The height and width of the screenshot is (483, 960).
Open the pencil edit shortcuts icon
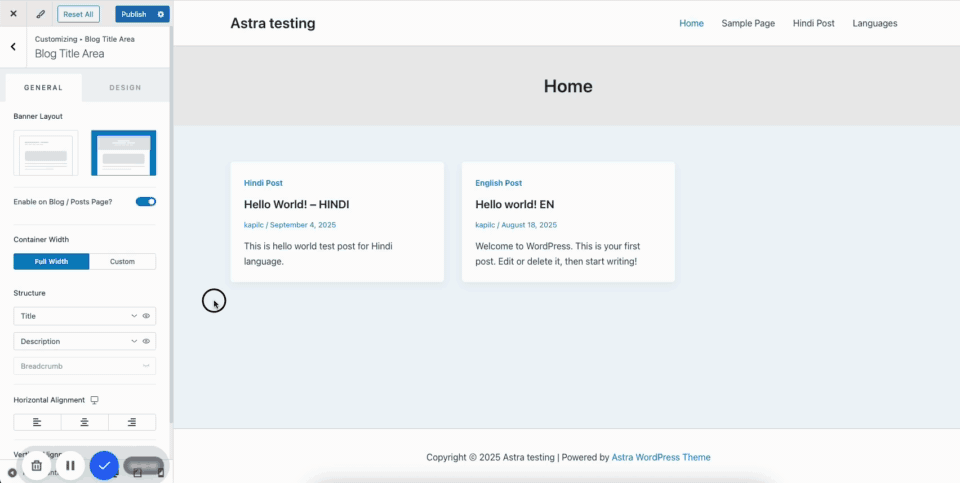[x=40, y=14]
